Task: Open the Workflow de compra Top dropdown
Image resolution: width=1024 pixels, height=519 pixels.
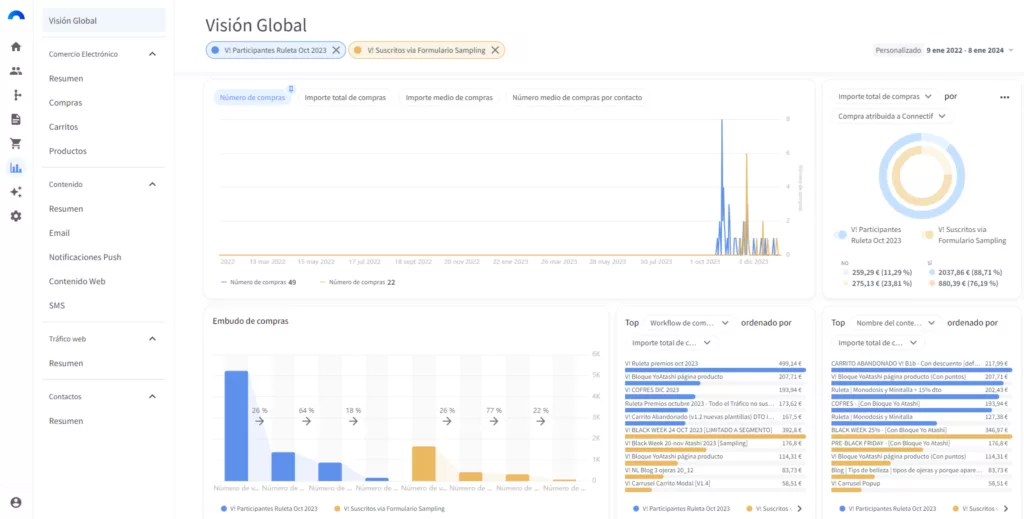Action: 689,322
